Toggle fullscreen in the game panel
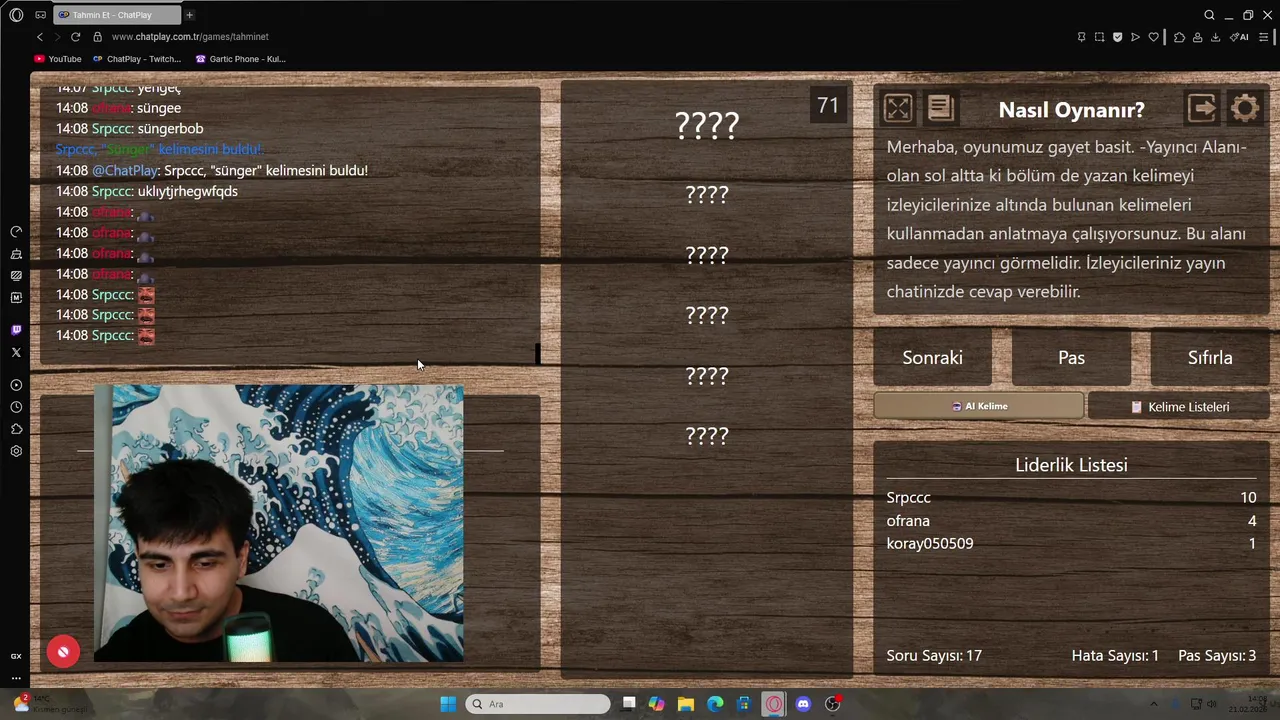 point(898,108)
